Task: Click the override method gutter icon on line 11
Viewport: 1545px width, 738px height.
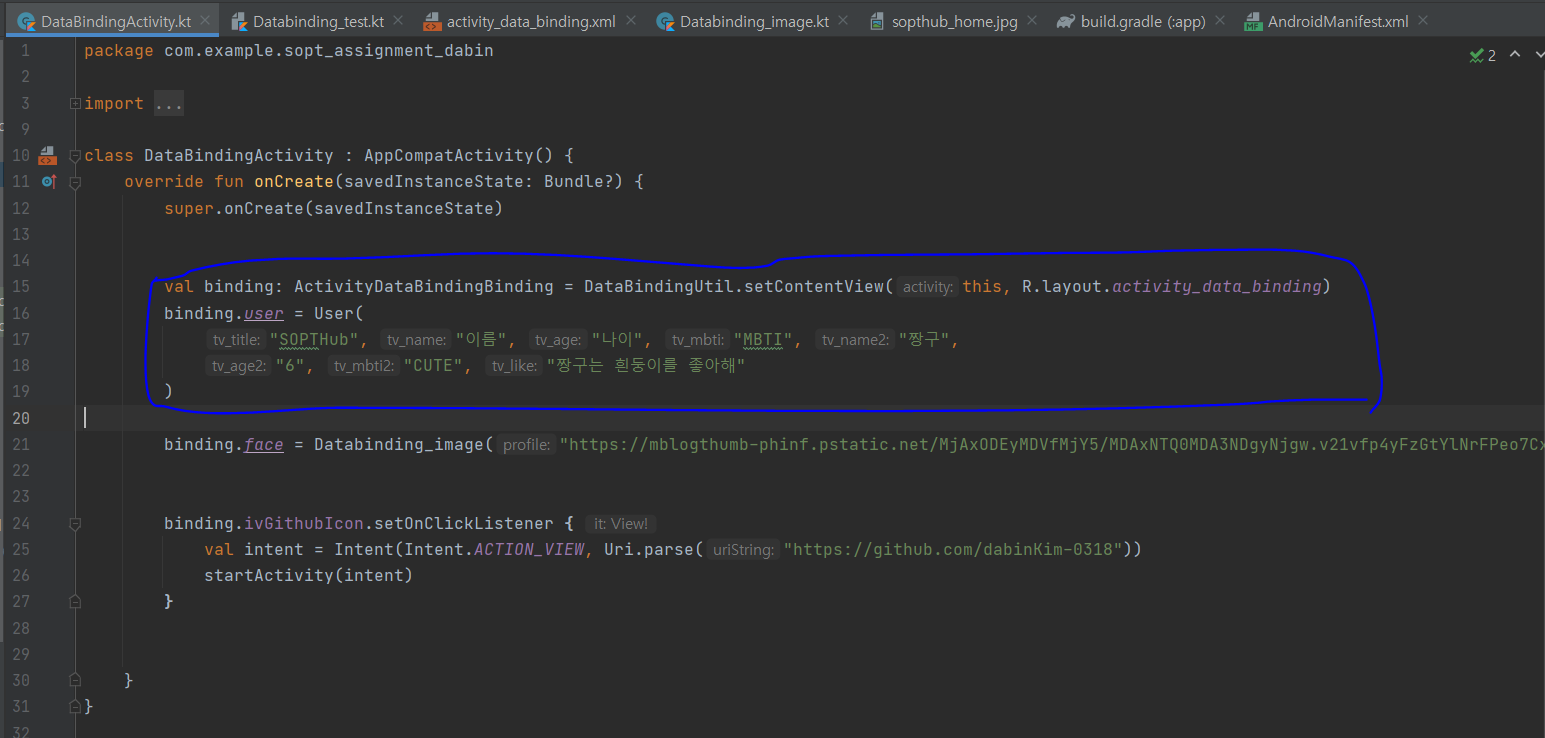Action: 48,182
